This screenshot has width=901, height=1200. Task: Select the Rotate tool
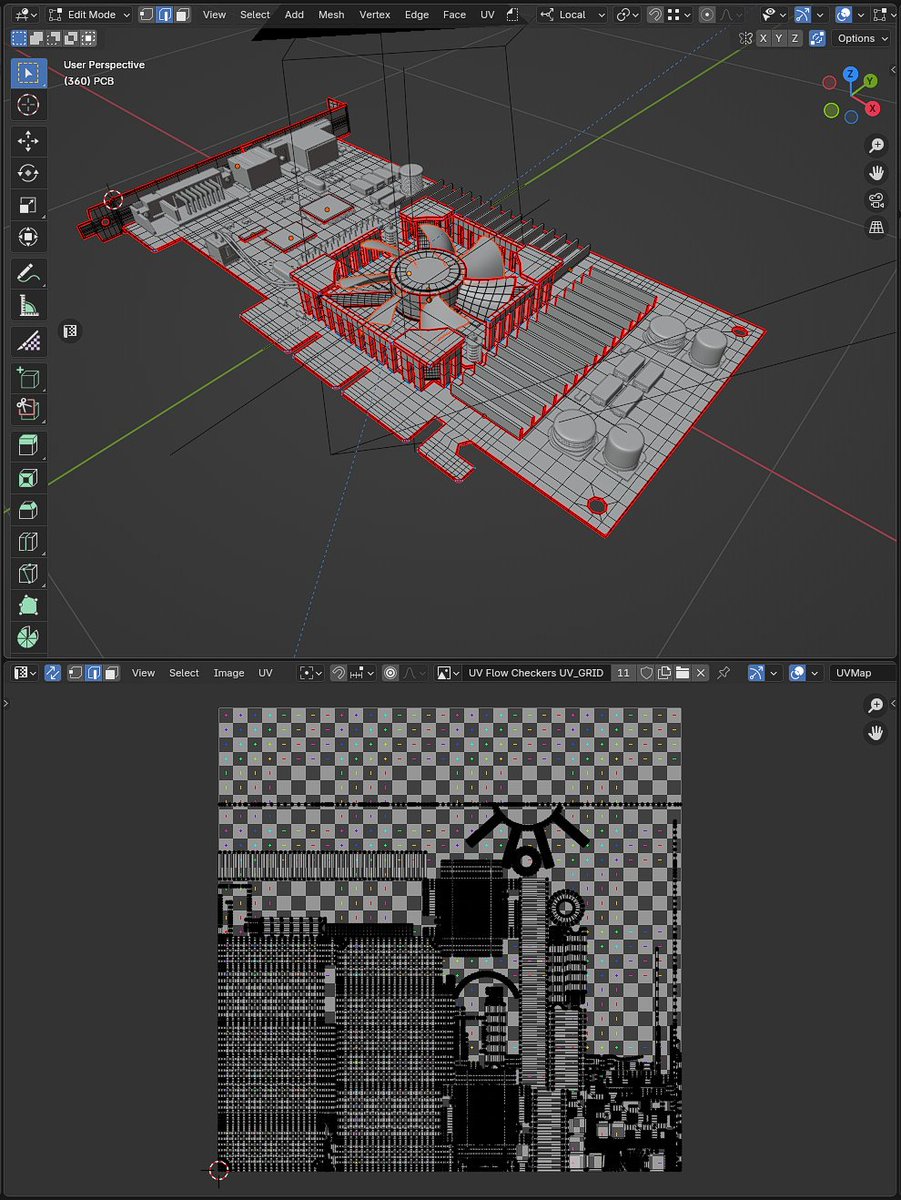(28, 173)
